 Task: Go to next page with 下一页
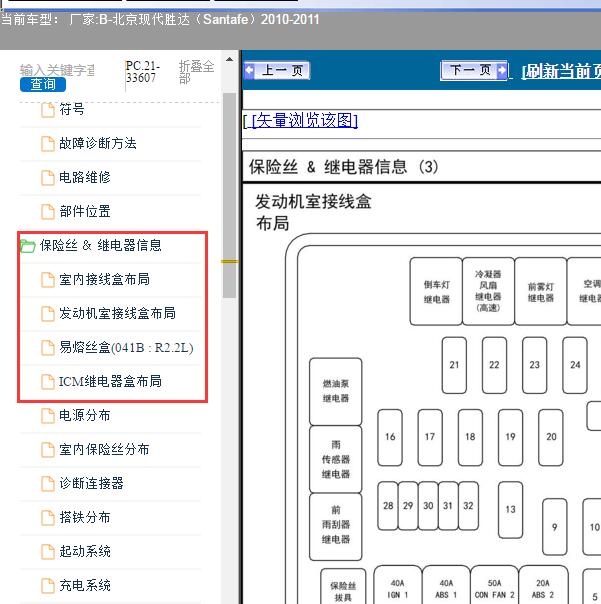point(474,71)
